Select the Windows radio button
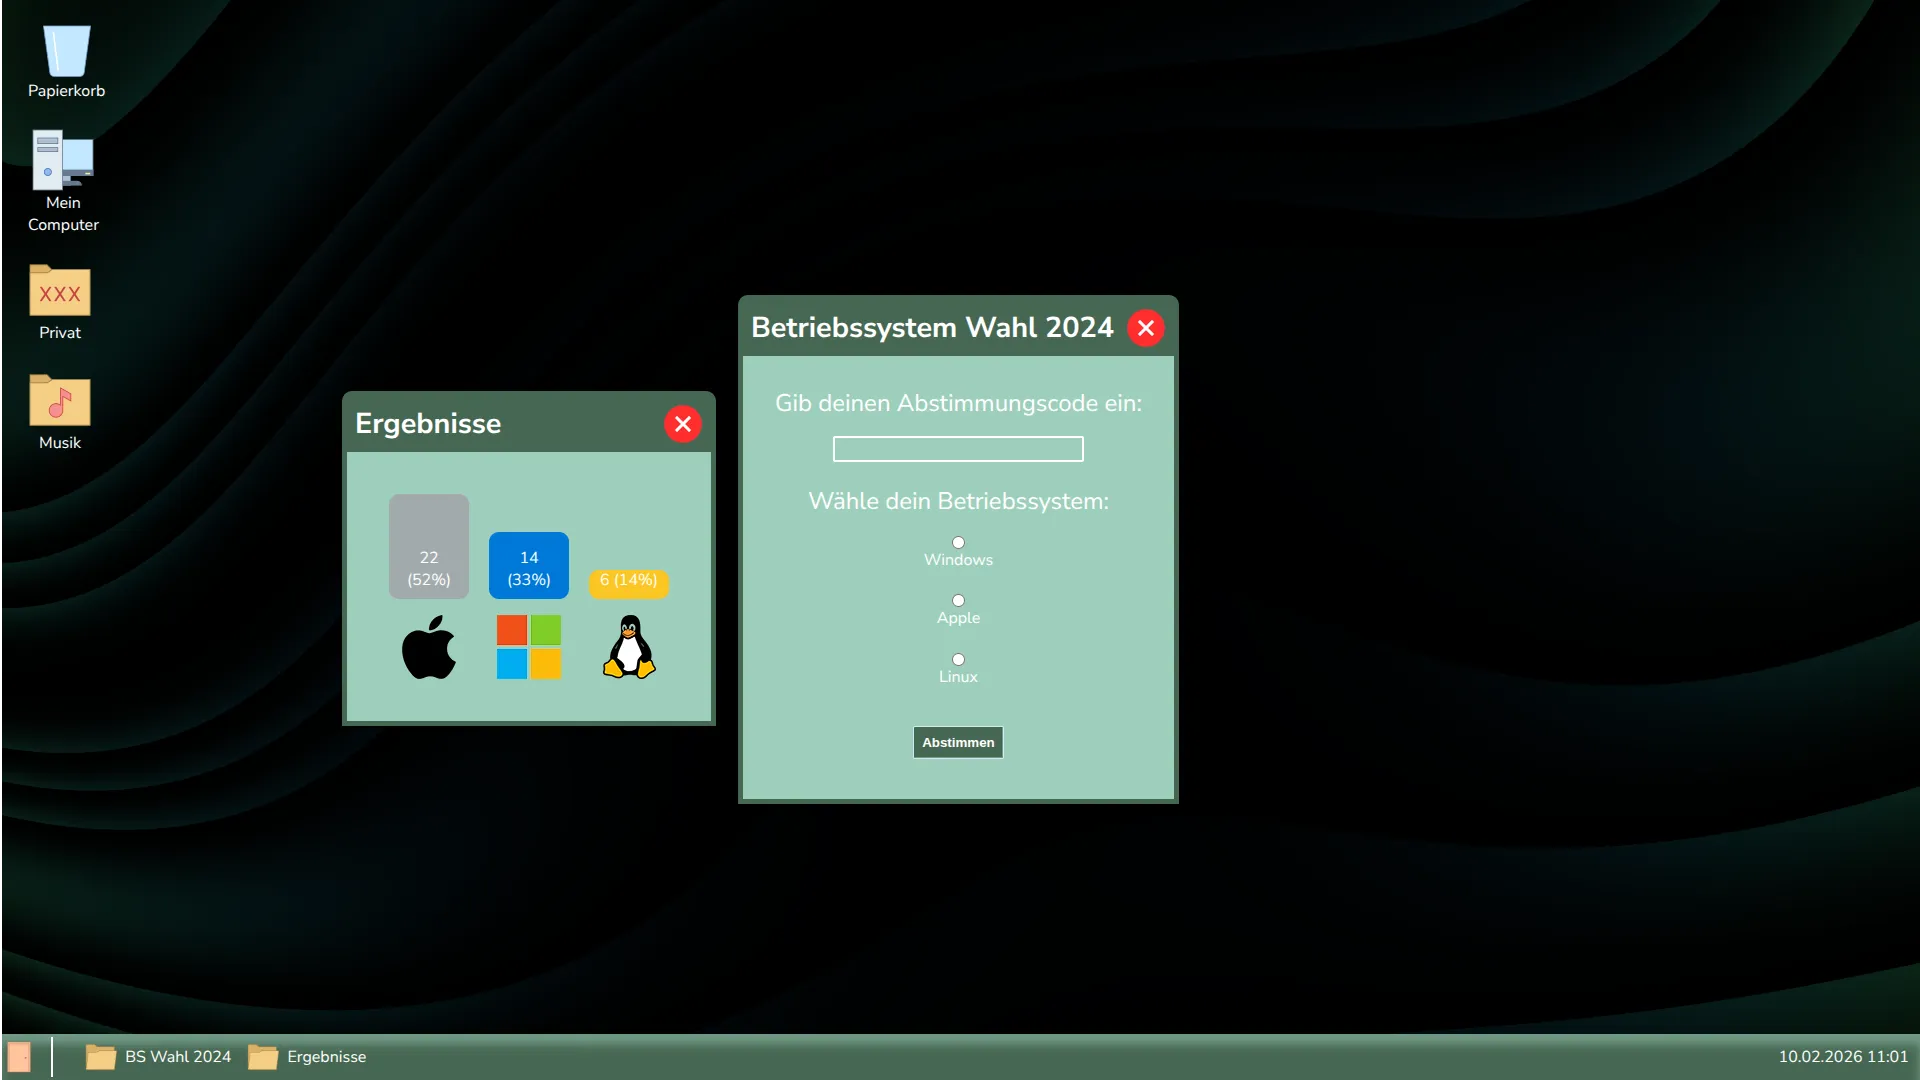 [x=957, y=542]
